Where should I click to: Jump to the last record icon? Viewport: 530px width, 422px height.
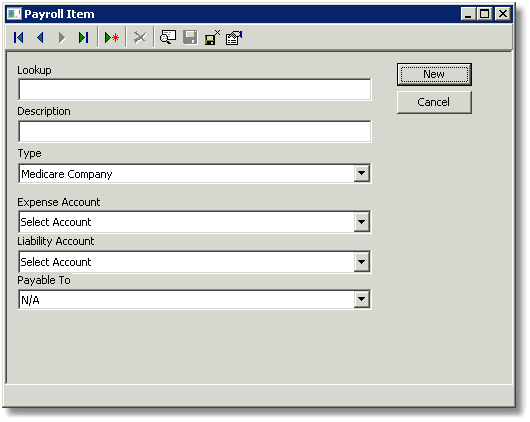83,38
